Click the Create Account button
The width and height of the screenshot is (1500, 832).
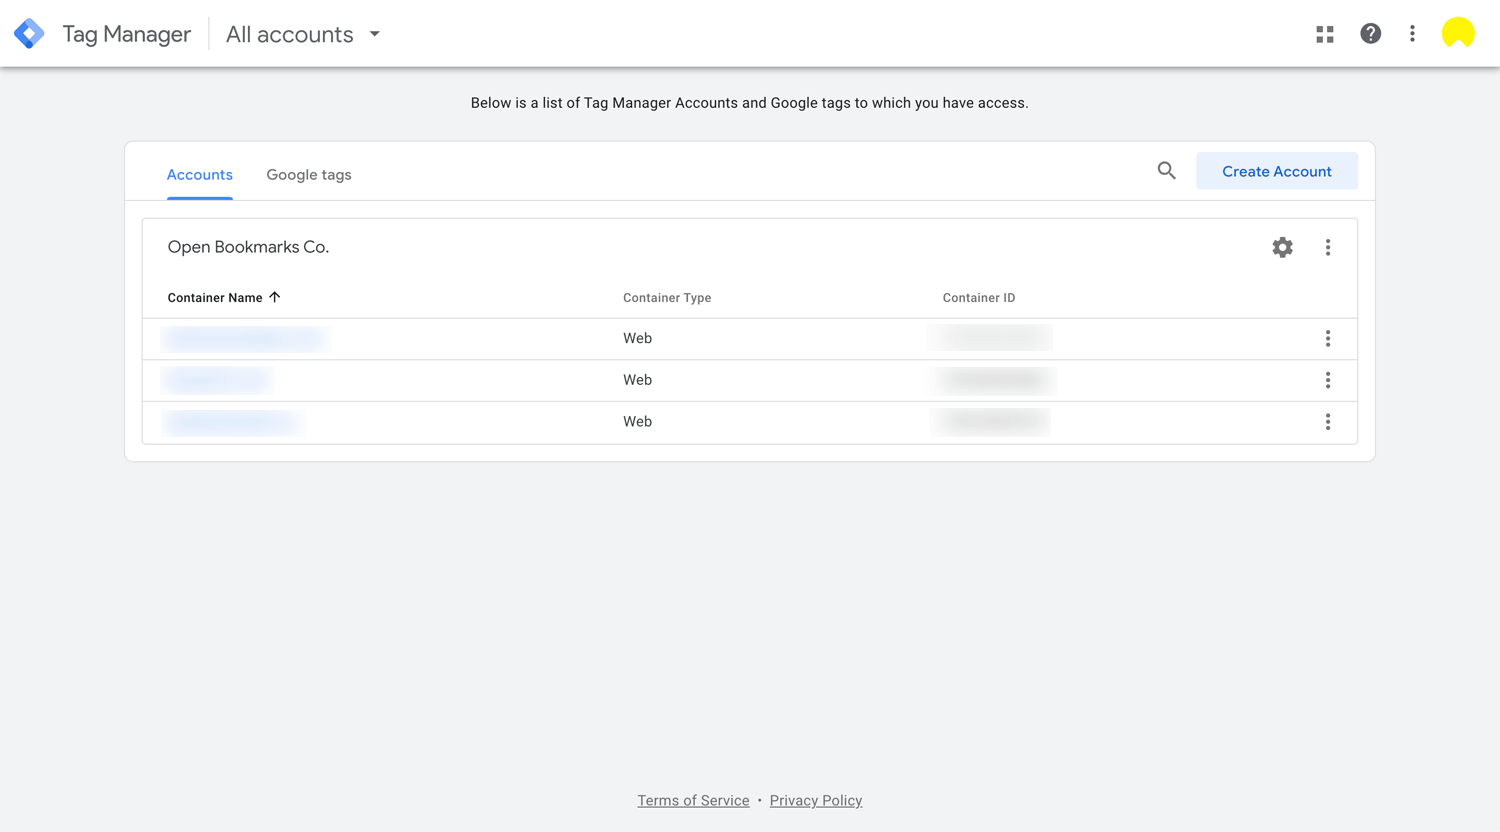[1277, 171]
